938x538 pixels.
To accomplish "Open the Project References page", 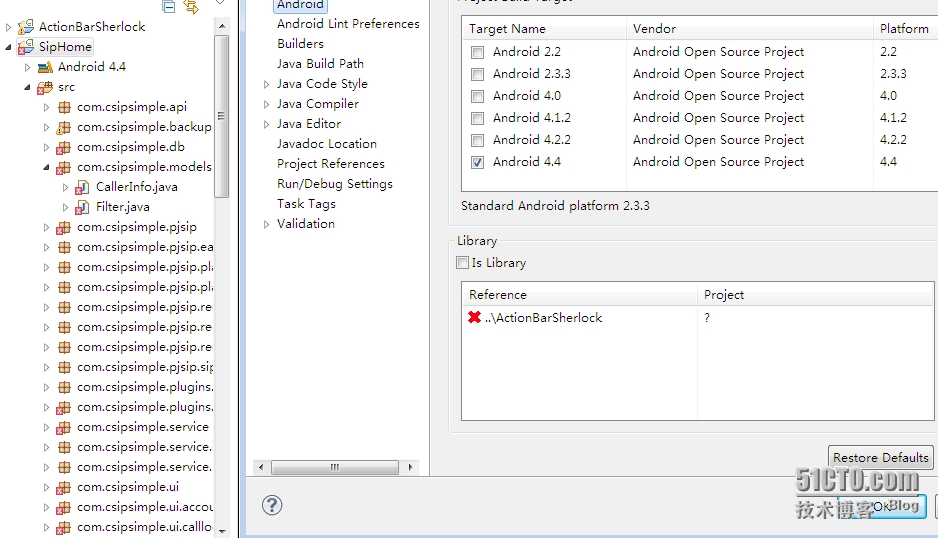I will click(331, 164).
